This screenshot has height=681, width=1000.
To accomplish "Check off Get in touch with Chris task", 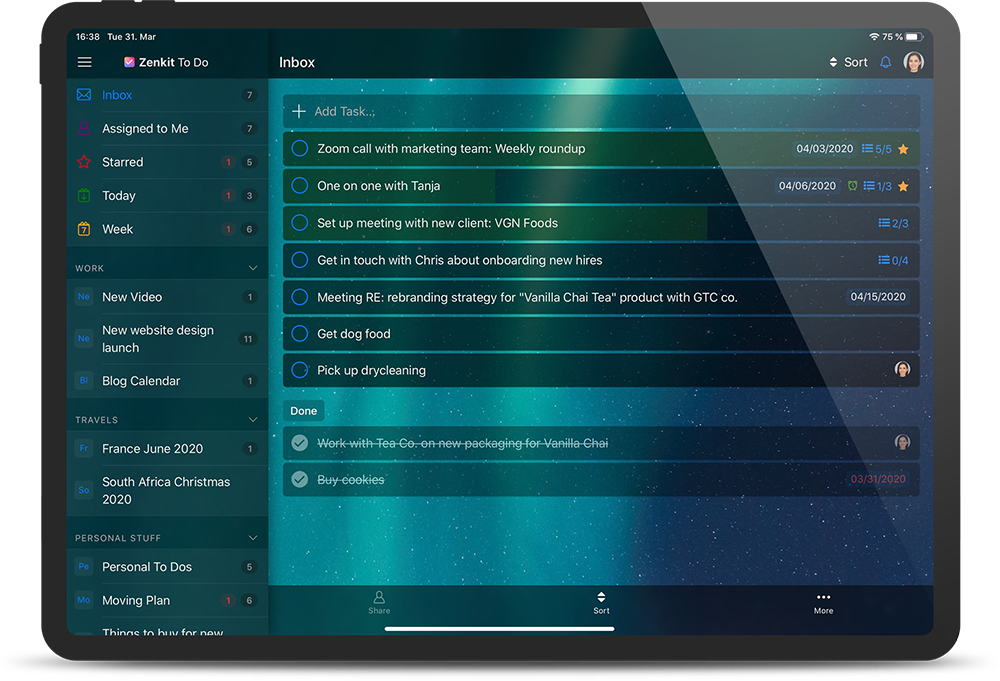I will 300,260.
